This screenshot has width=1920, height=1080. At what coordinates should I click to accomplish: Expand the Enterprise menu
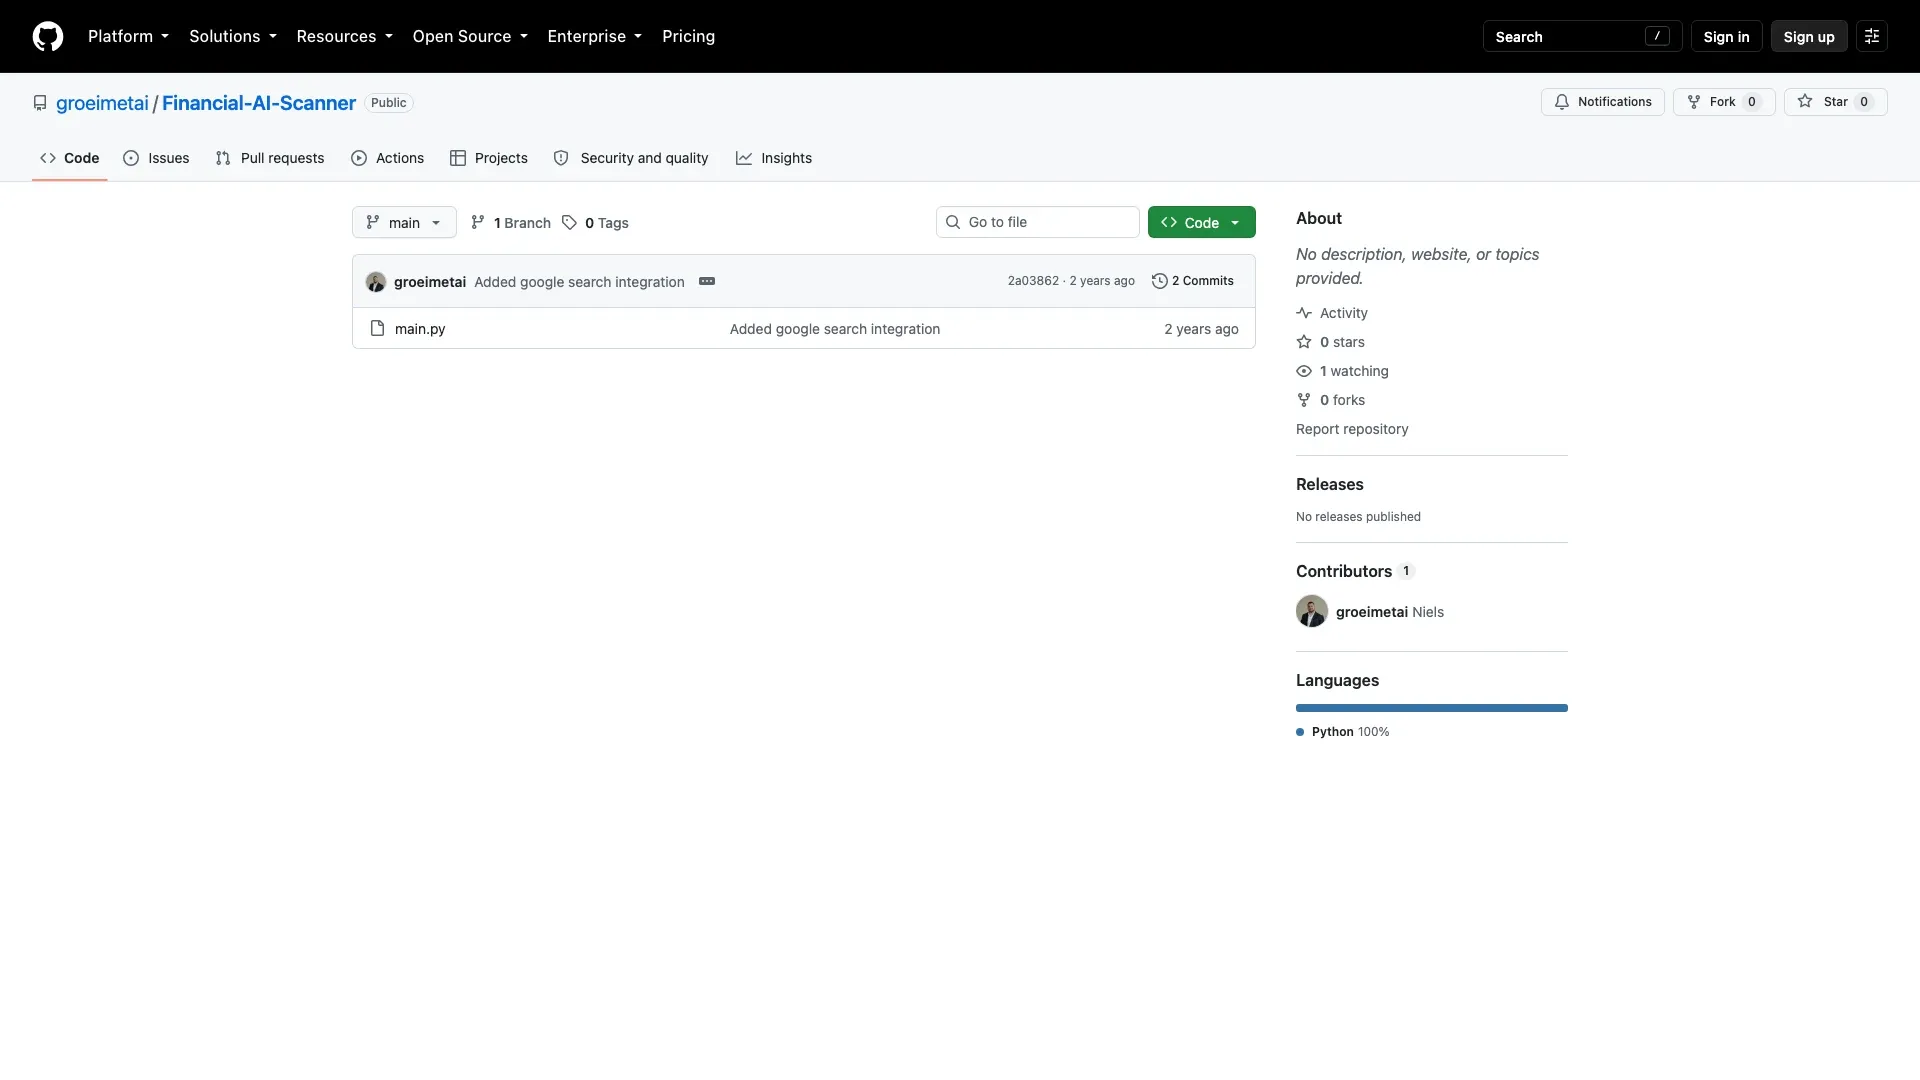pyautogui.click(x=594, y=36)
